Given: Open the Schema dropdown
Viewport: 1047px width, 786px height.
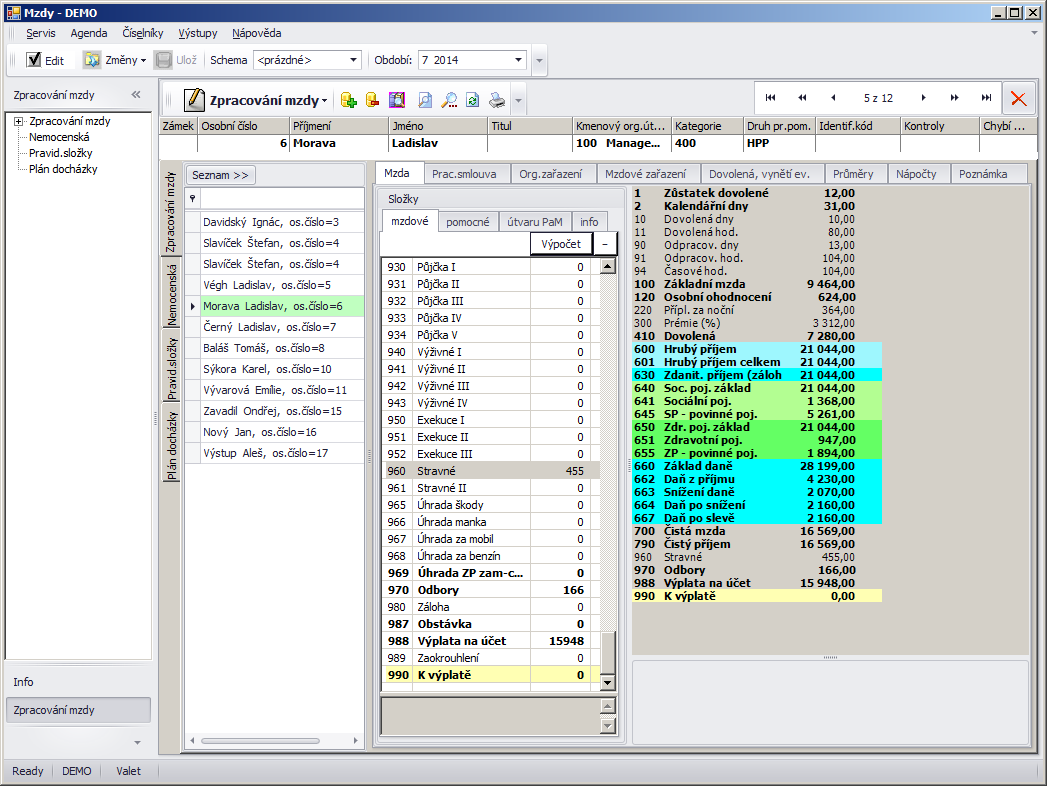Looking at the screenshot, I should (353, 60).
